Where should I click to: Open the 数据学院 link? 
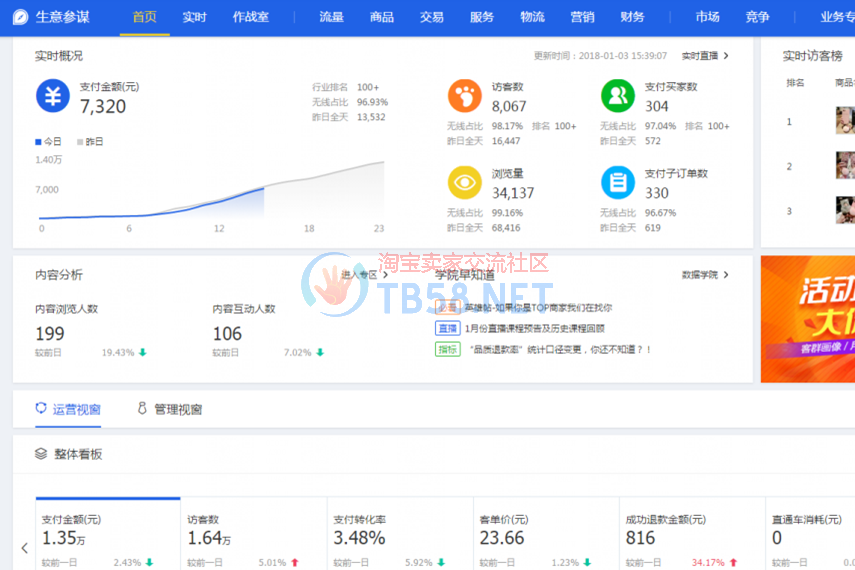point(705,275)
